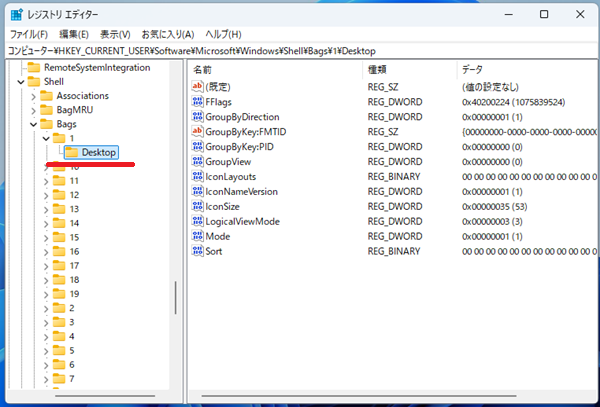The width and height of the screenshot is (600, 407).
Task: Click the LogicalViewMode value icon
Action: pyautogui.click(x=197, y=221)
